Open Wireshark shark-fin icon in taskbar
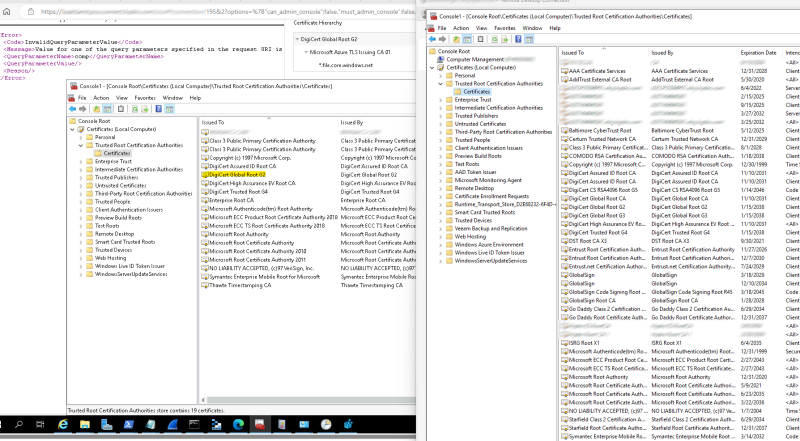800x441 pixels. point(172,425)
